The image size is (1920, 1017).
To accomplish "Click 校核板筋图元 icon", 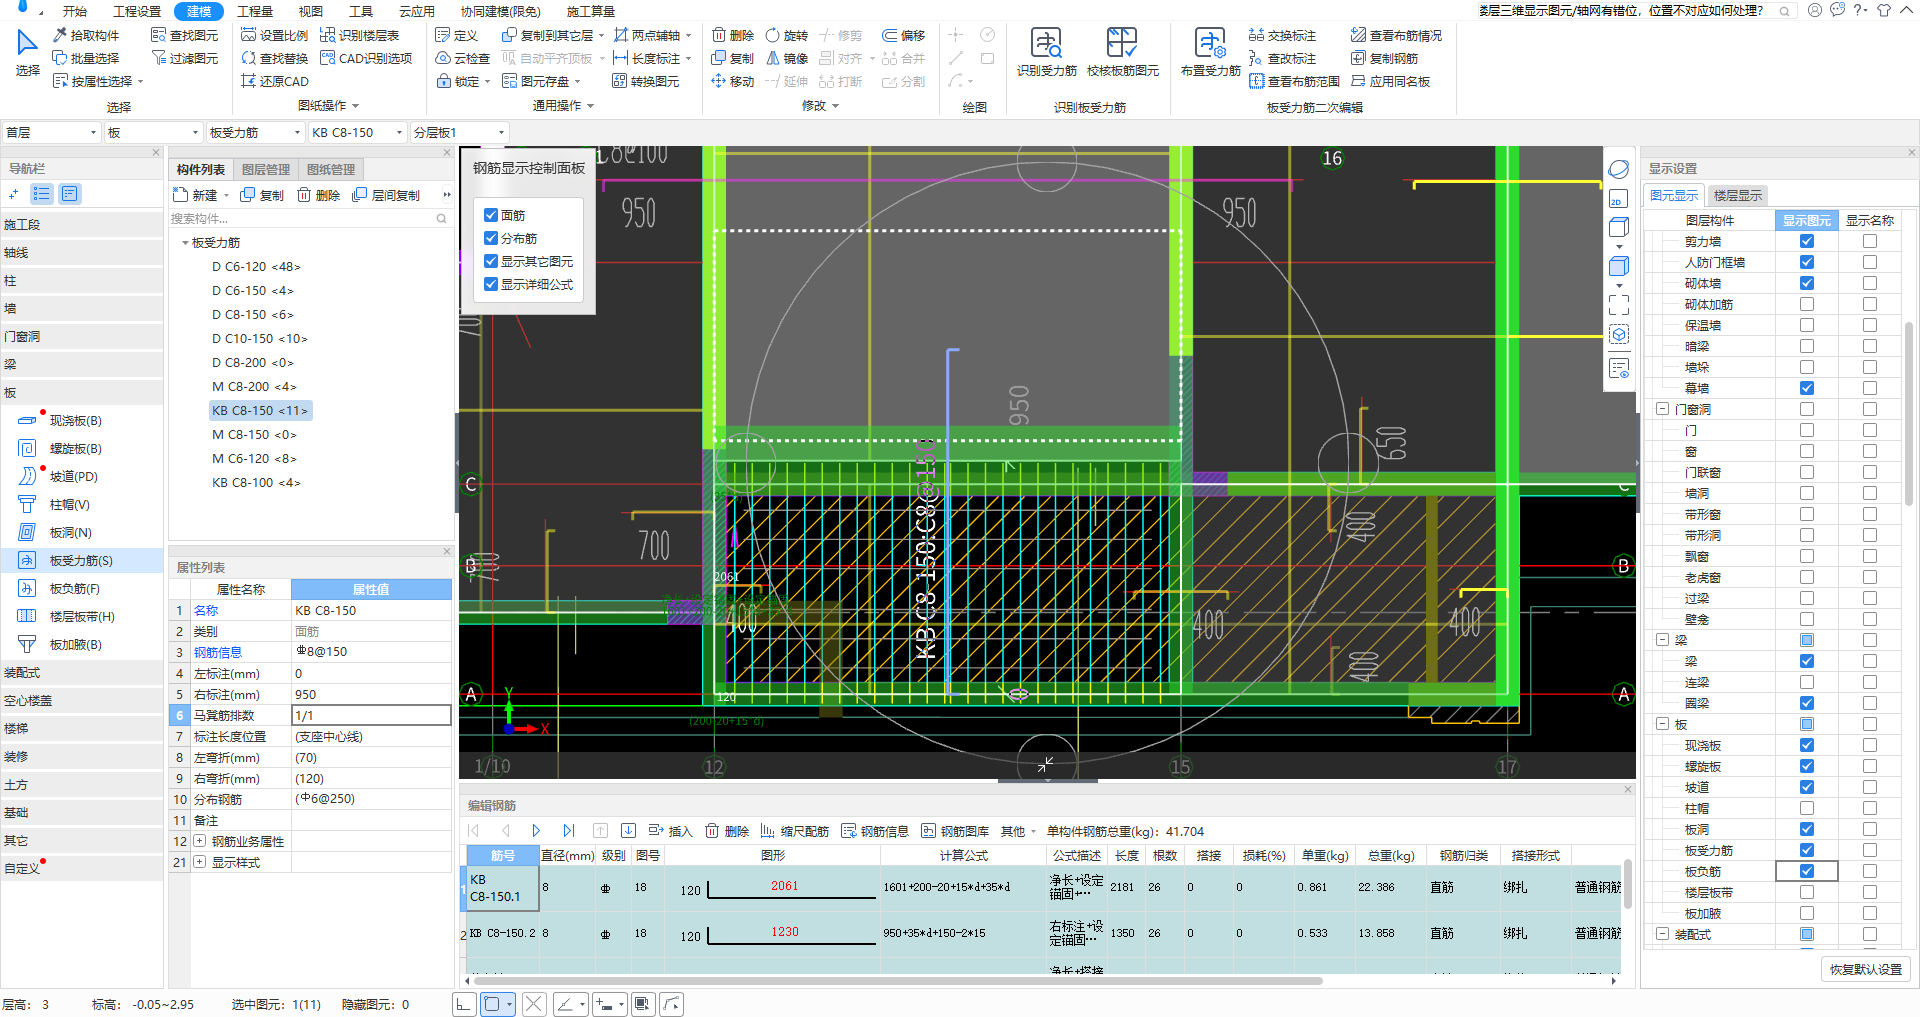I will (x=1122, y=52).
